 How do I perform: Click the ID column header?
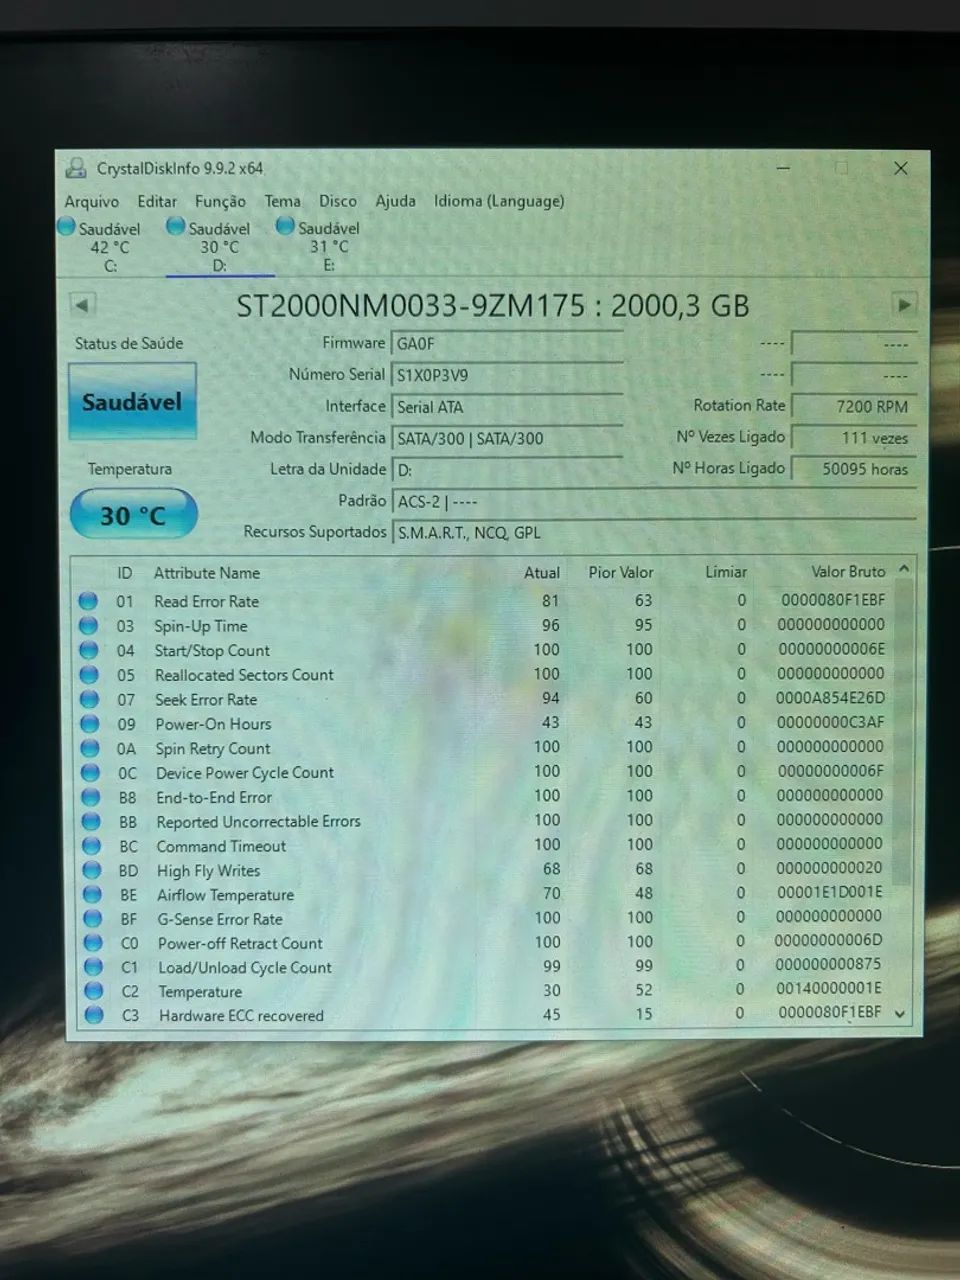click(x=125, y=573)
